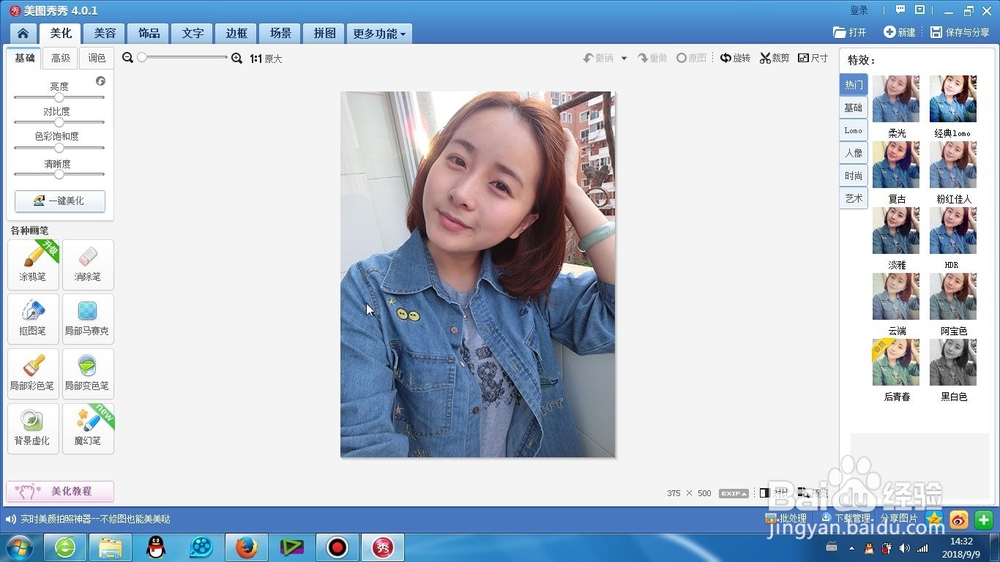
Task: Click 分享图片 share picture link
Action: coord(899,518)
